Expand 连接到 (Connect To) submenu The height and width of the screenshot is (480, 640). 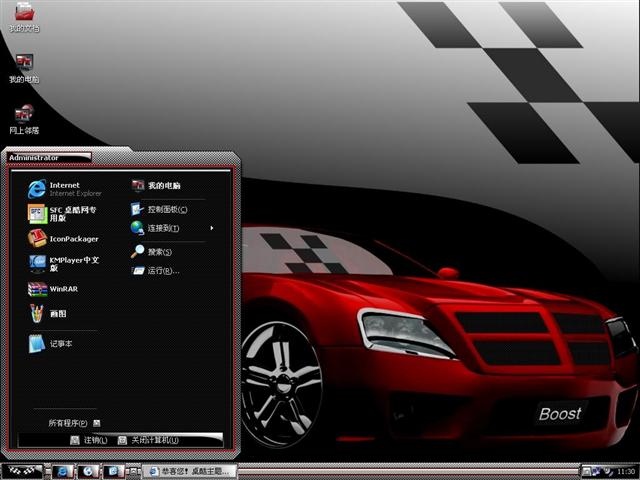click(165, 228)
